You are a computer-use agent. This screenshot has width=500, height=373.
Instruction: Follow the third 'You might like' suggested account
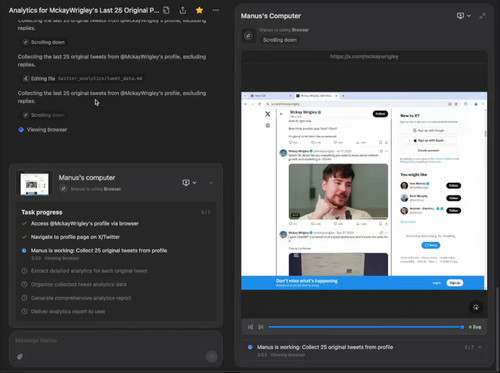pos(453,210)
